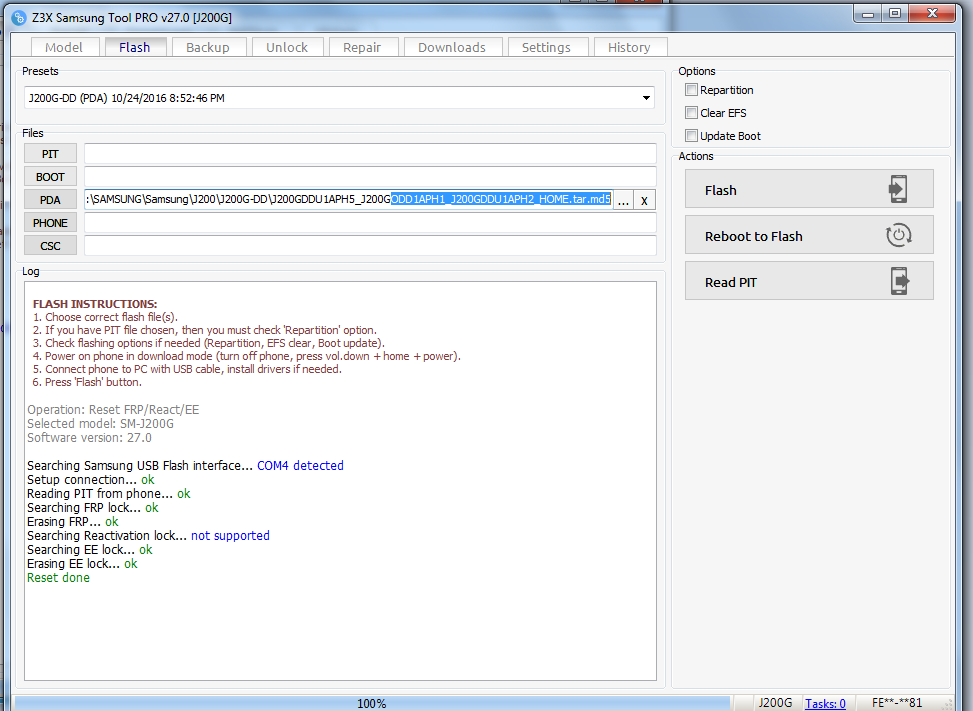This screenshot has width=973, height=711.
Task: Click 'Selected model: SM-J200G' log line
Action: tap(101, 424)
